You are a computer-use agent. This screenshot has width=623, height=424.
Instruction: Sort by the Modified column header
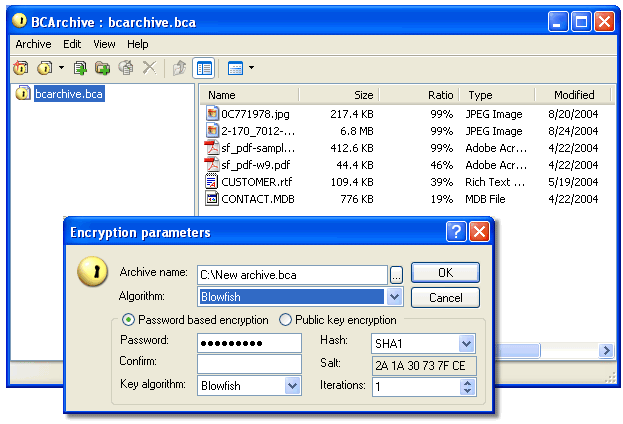pos(573,95)
